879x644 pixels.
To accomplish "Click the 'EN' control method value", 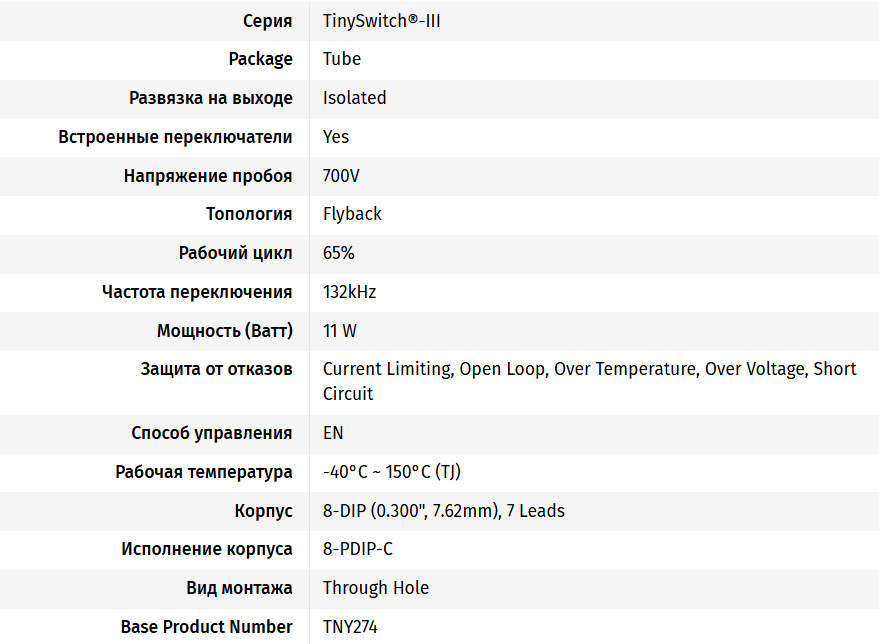I will [333, 433].
